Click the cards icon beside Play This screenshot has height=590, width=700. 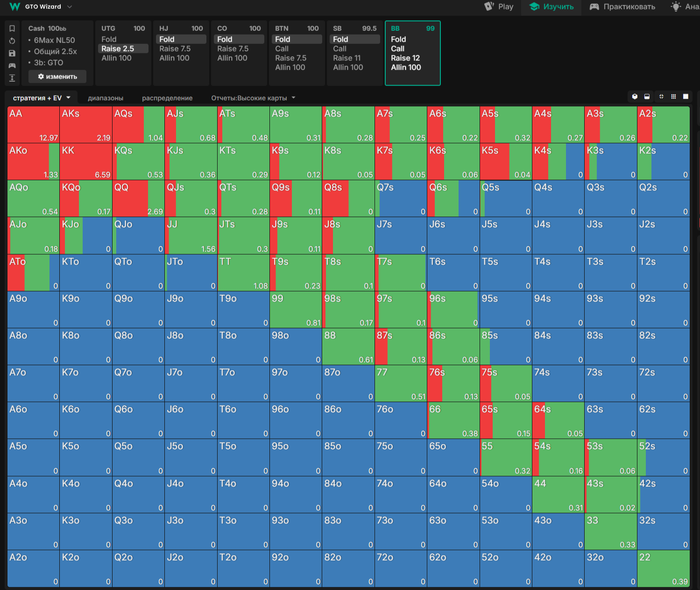coord(489,7)
